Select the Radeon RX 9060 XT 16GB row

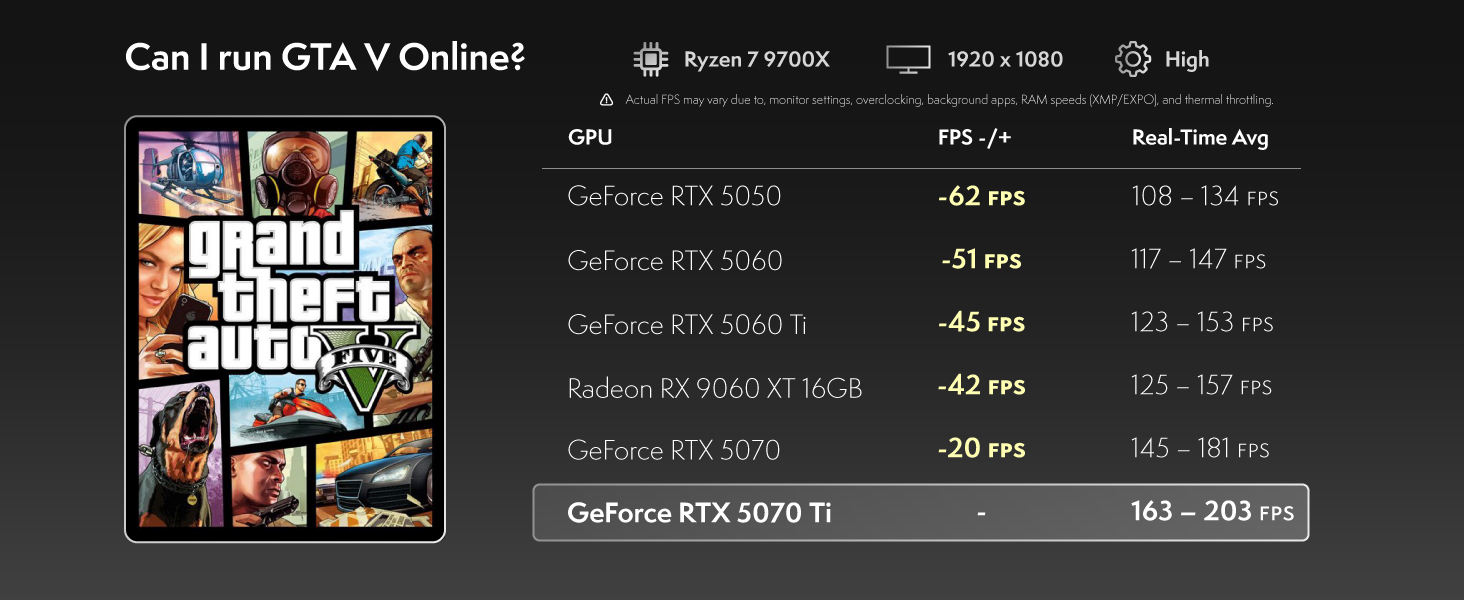click(921, 387)
